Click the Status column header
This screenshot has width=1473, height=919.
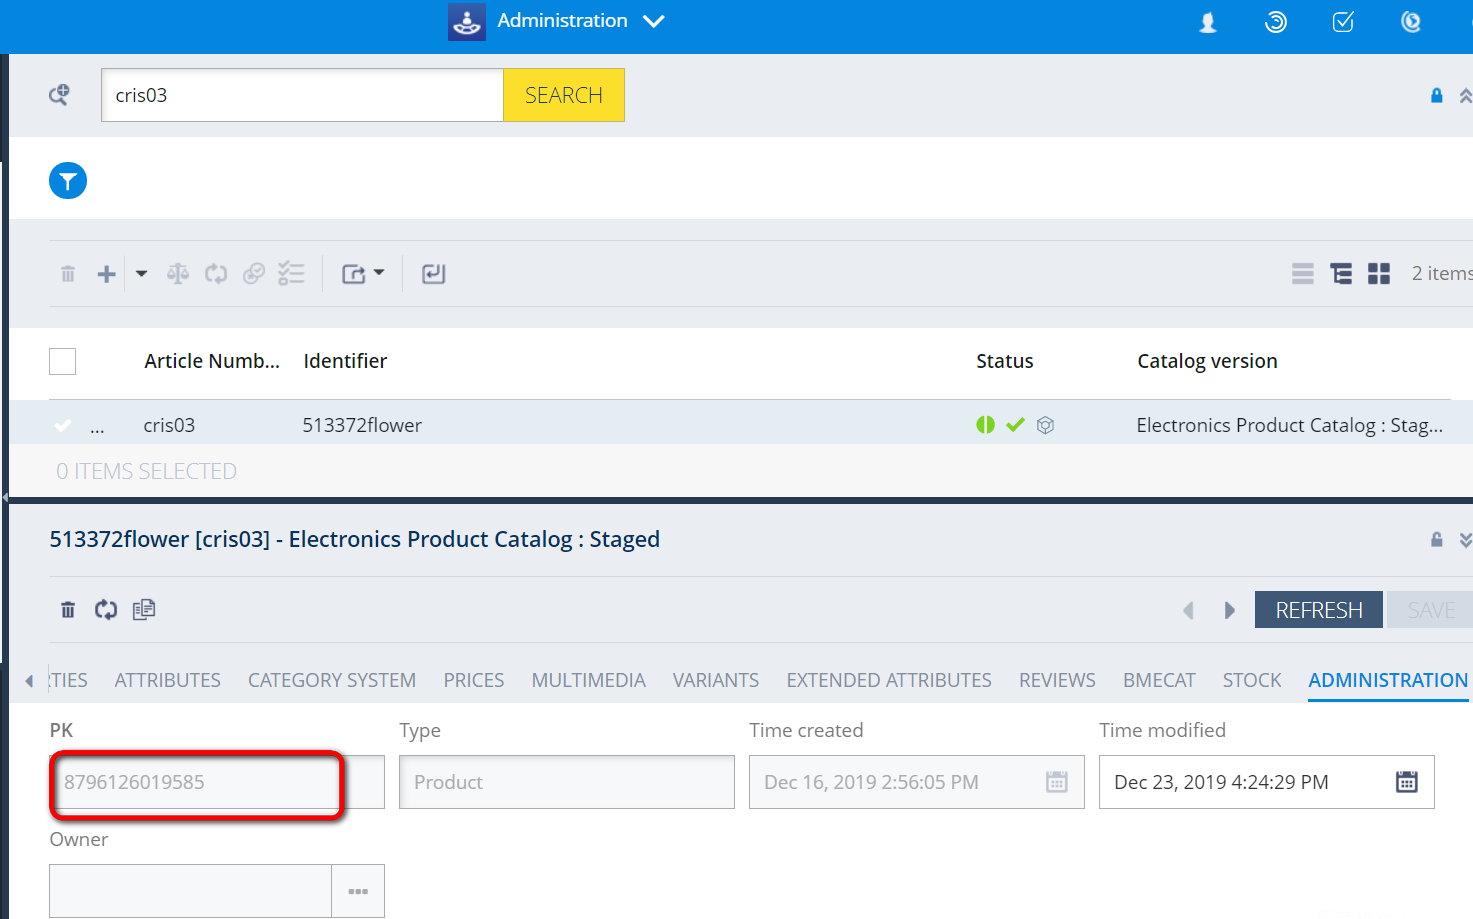tap(1005, 361)
